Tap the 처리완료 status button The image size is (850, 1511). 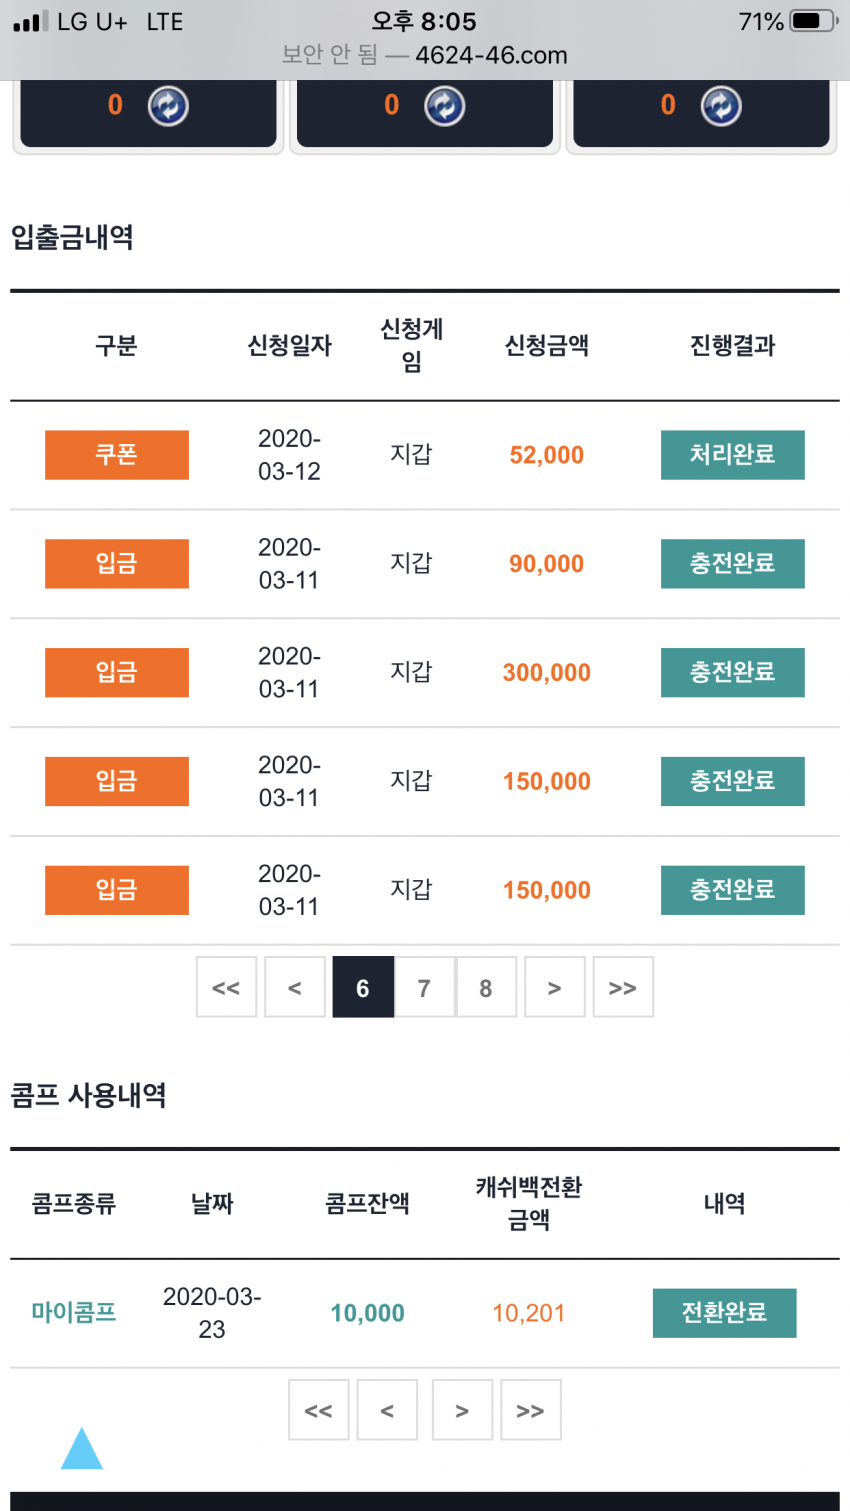(x=733, y=455)
